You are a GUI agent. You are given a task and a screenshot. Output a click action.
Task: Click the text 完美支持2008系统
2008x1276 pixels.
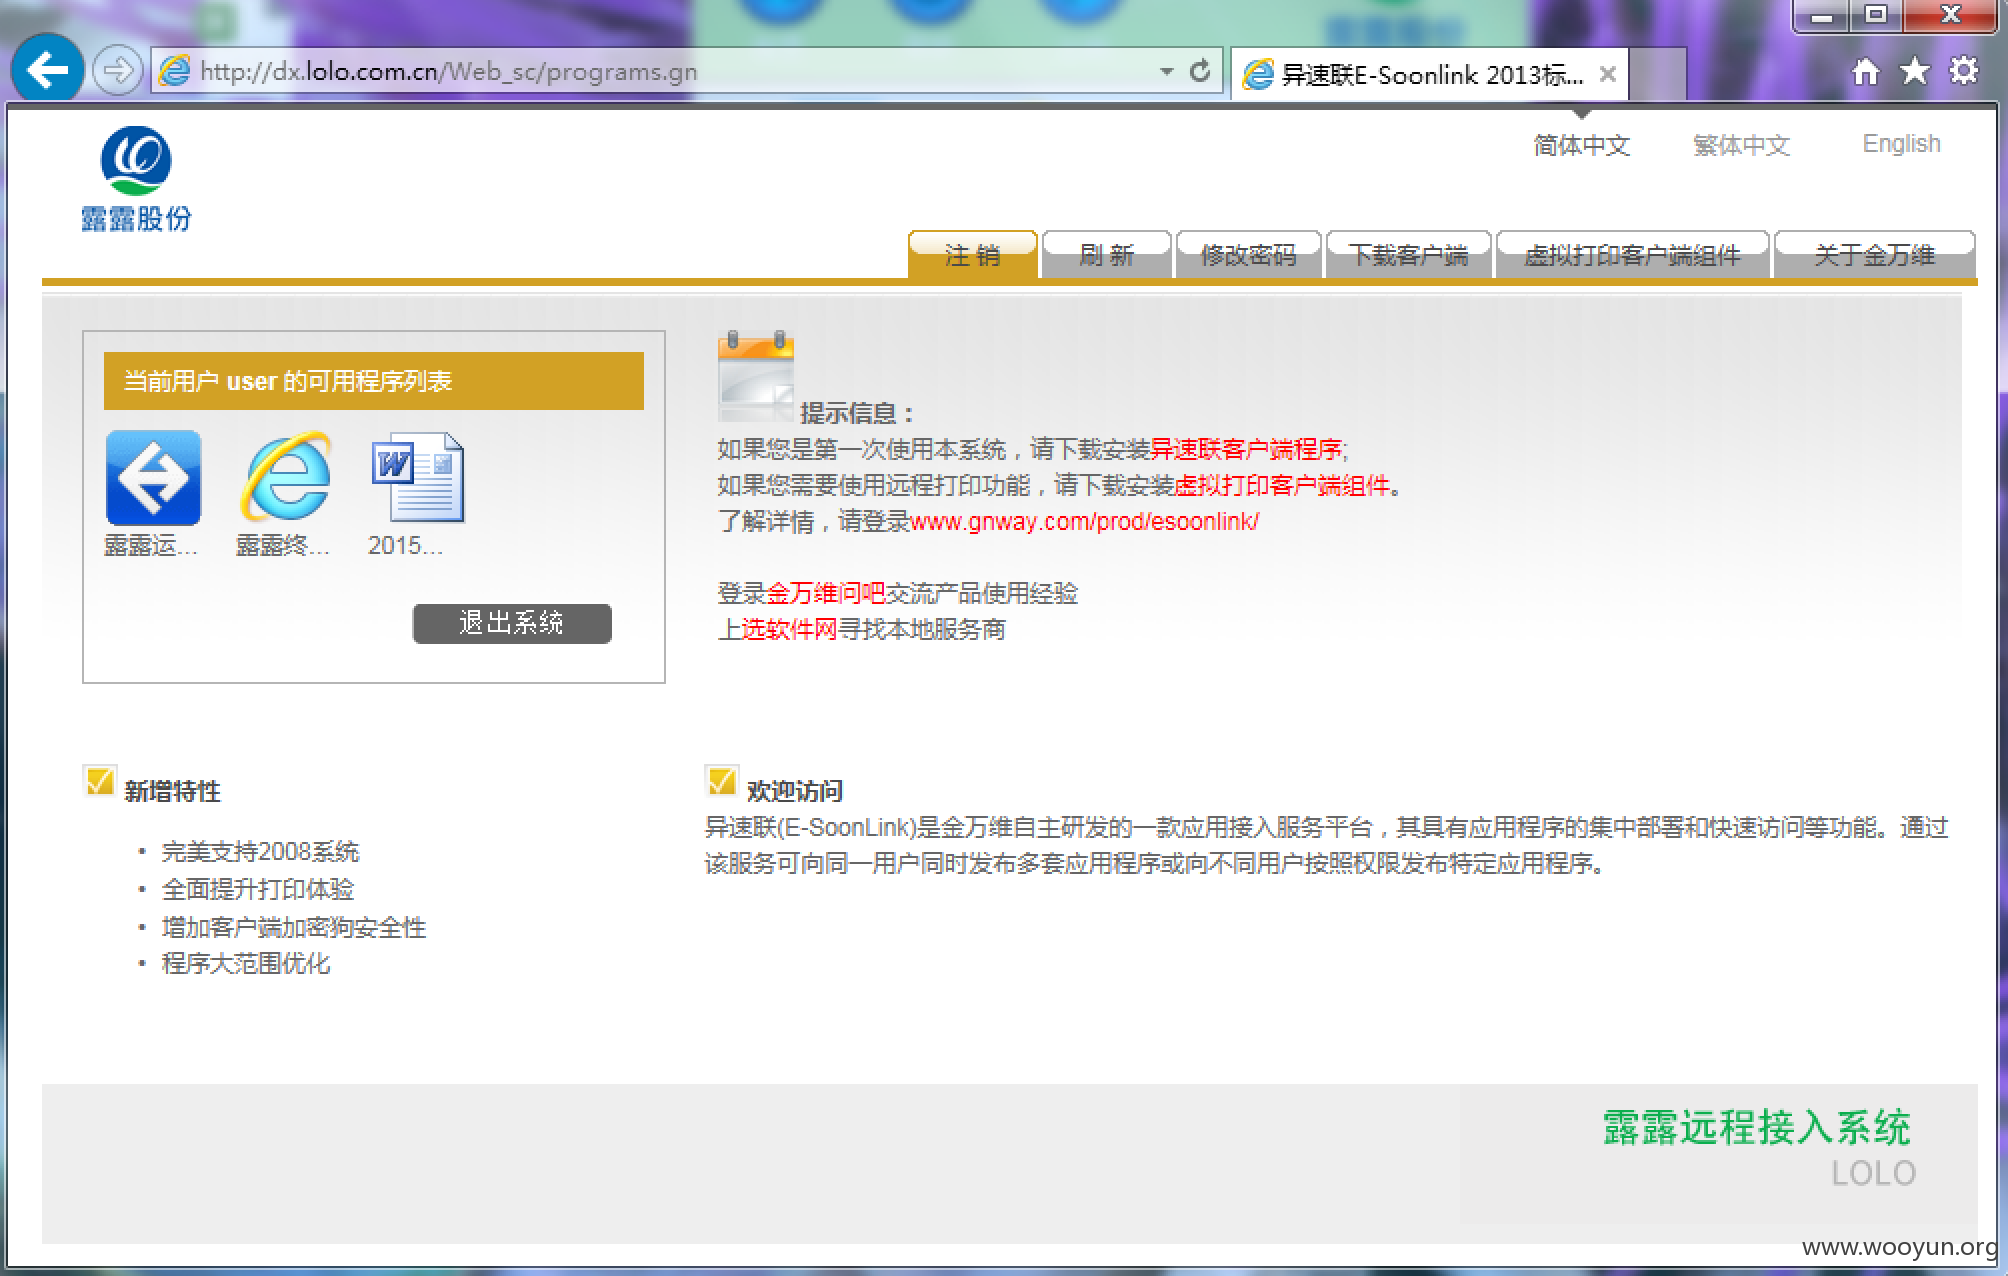260,851
